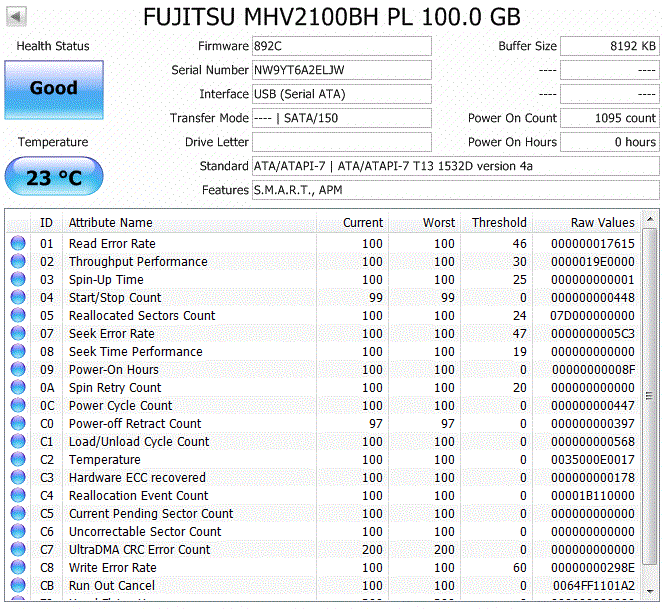
Task: Click the Standard field ATA/ATAPI-7
Action: [x=456, y=166]
